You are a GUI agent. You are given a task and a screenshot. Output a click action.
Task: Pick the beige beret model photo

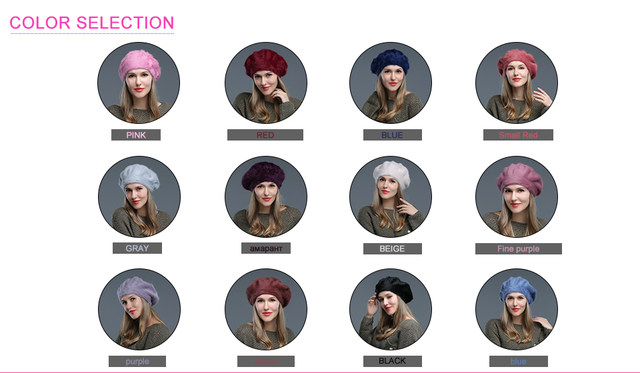(391, 197)
